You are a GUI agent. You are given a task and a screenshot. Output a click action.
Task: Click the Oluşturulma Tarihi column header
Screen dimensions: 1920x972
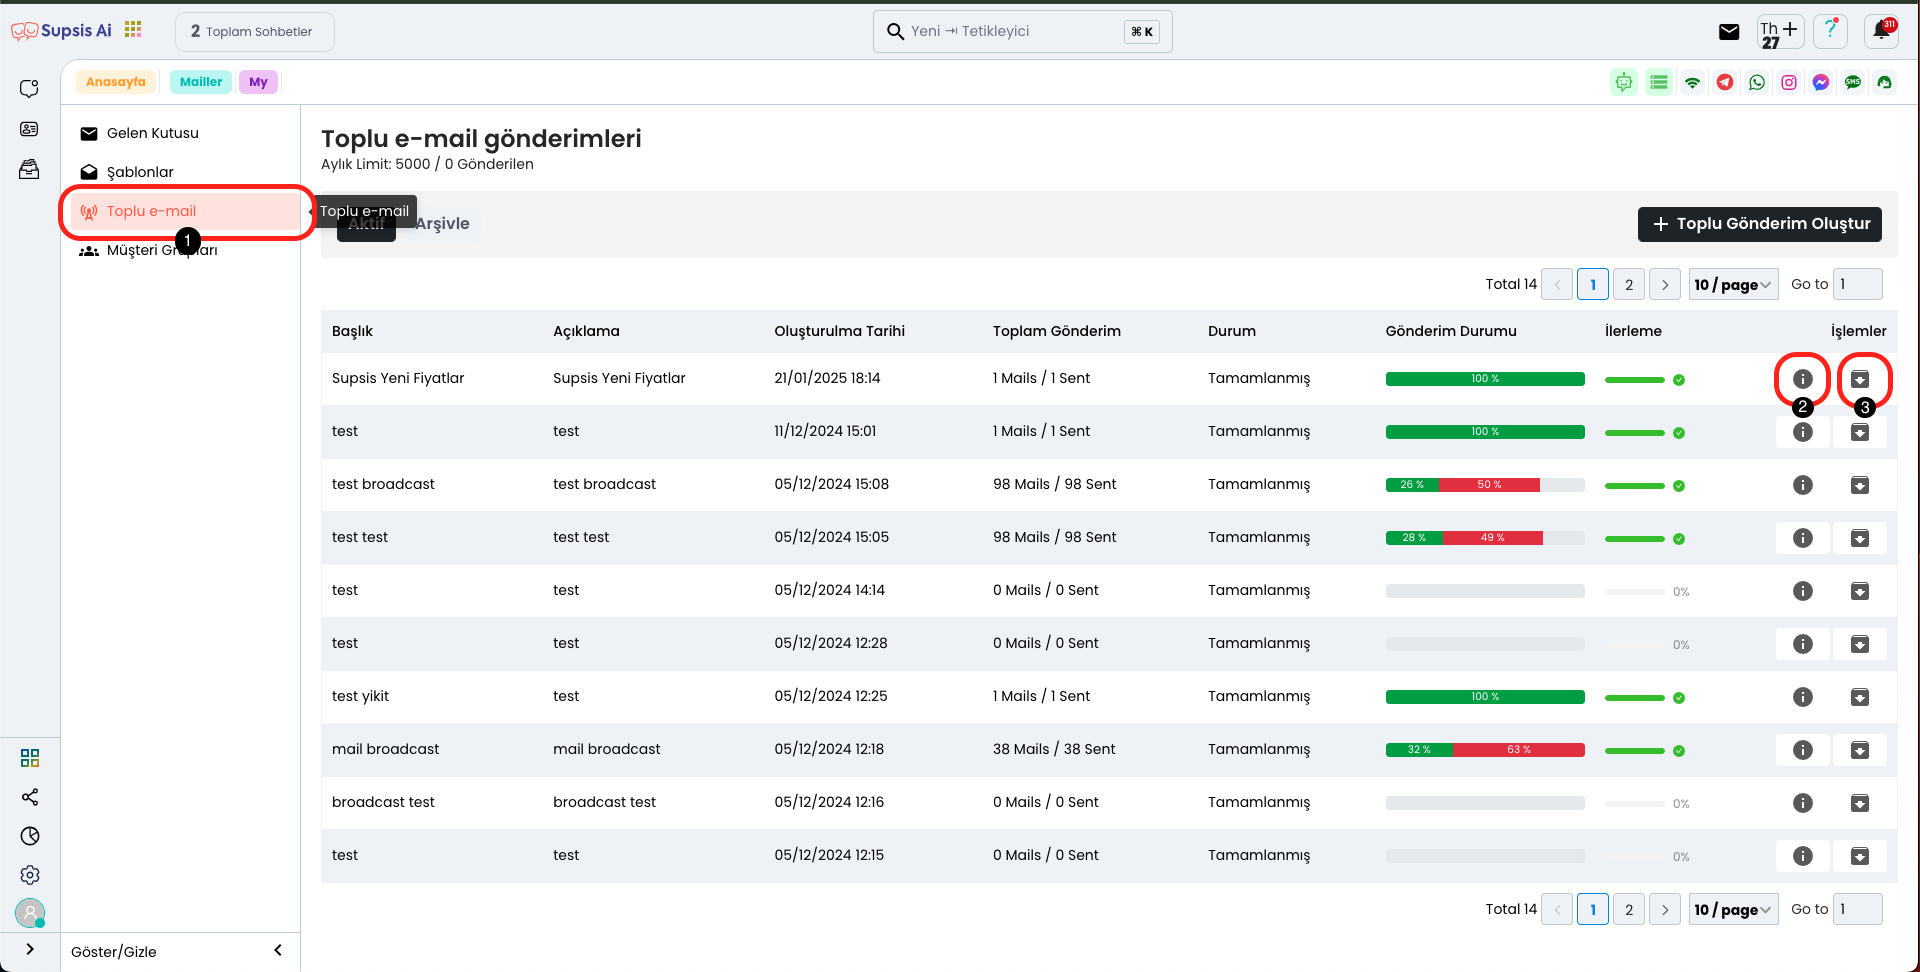pyautogui.click(x=839, y=331)
